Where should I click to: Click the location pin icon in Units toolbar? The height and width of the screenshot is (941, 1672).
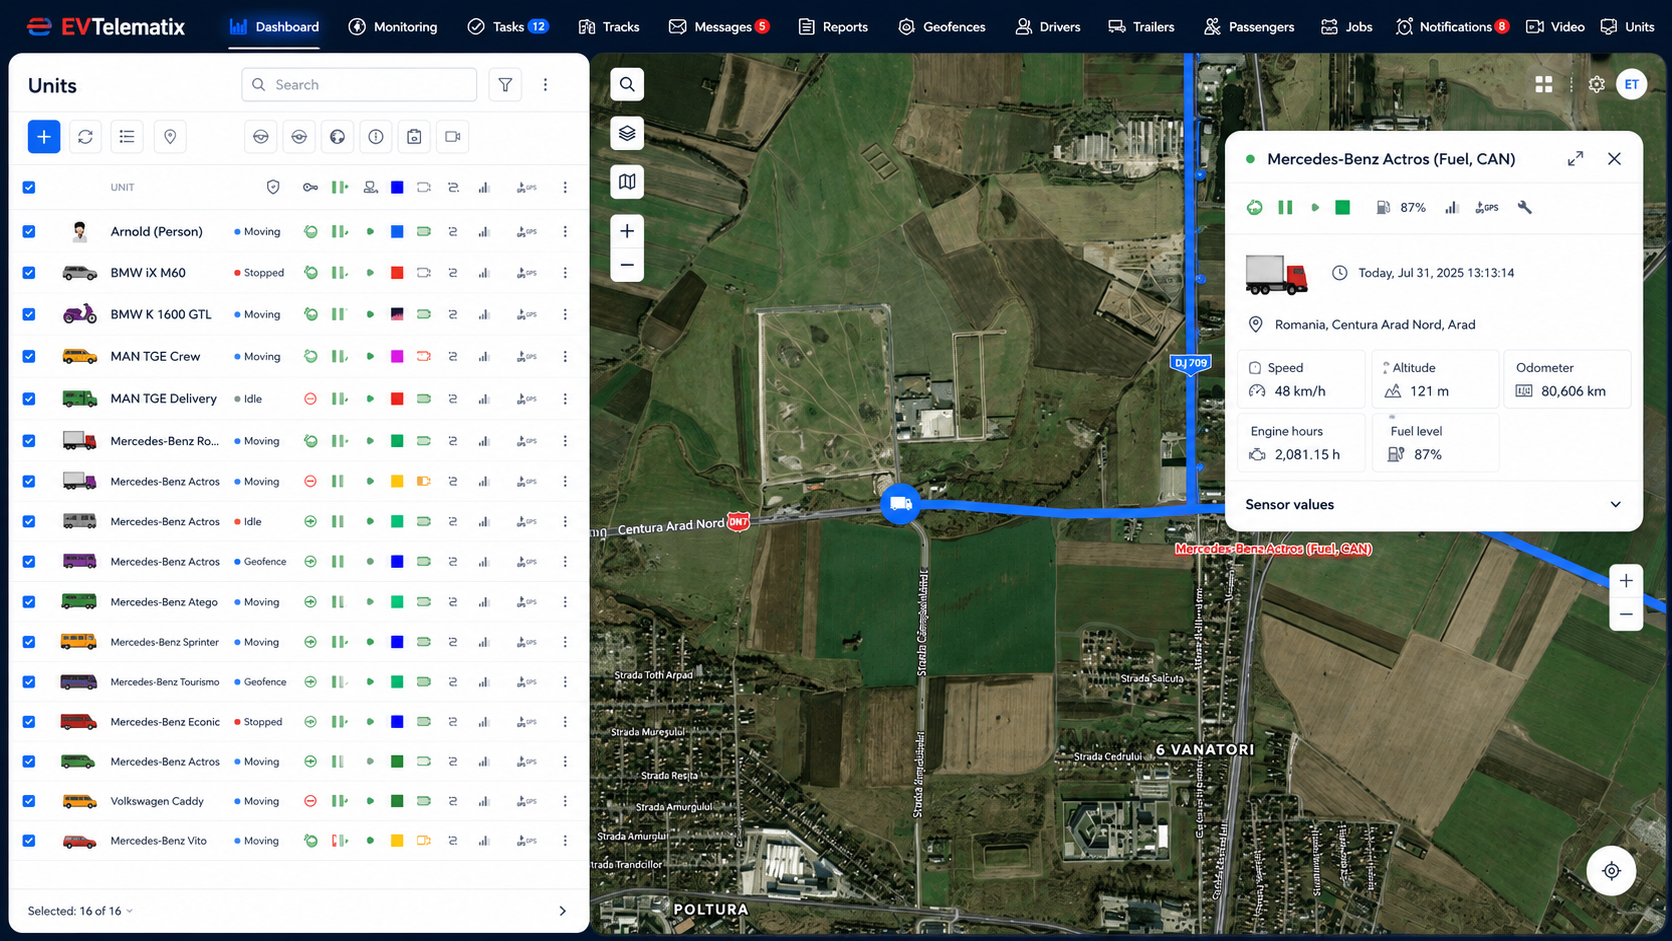tap(170, 137)
